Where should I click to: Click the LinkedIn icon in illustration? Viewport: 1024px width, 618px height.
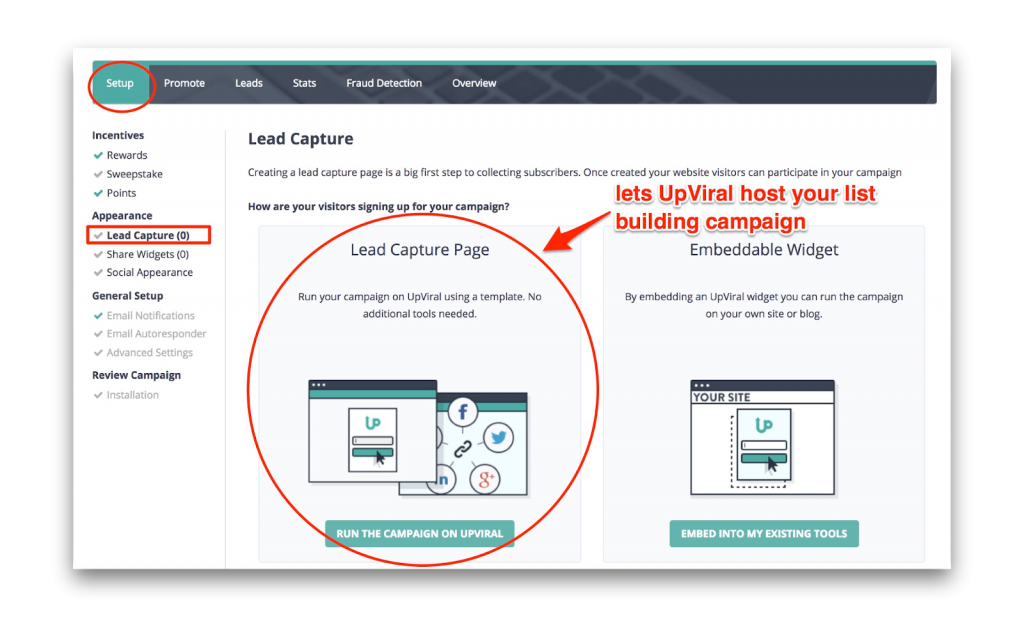443,480
